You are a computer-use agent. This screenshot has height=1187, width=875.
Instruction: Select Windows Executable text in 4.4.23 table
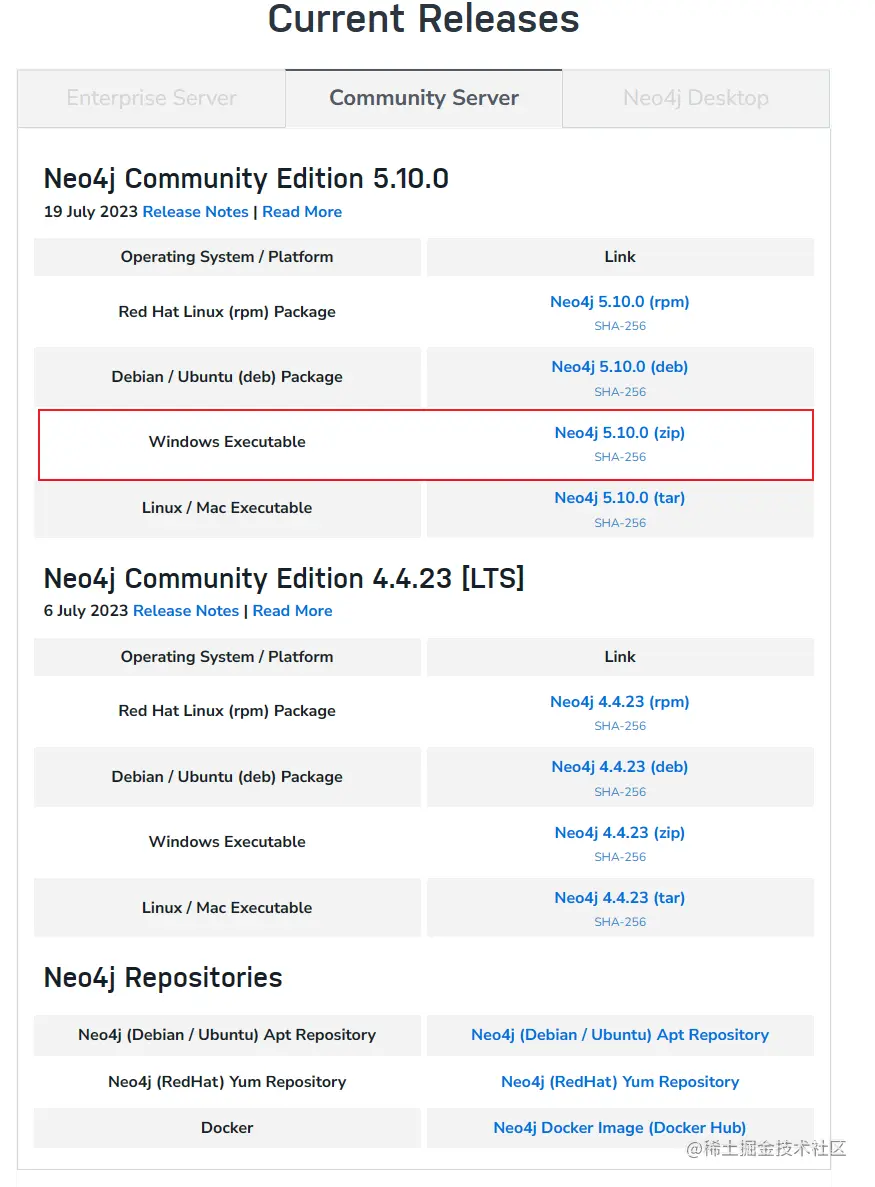(227, 842)
